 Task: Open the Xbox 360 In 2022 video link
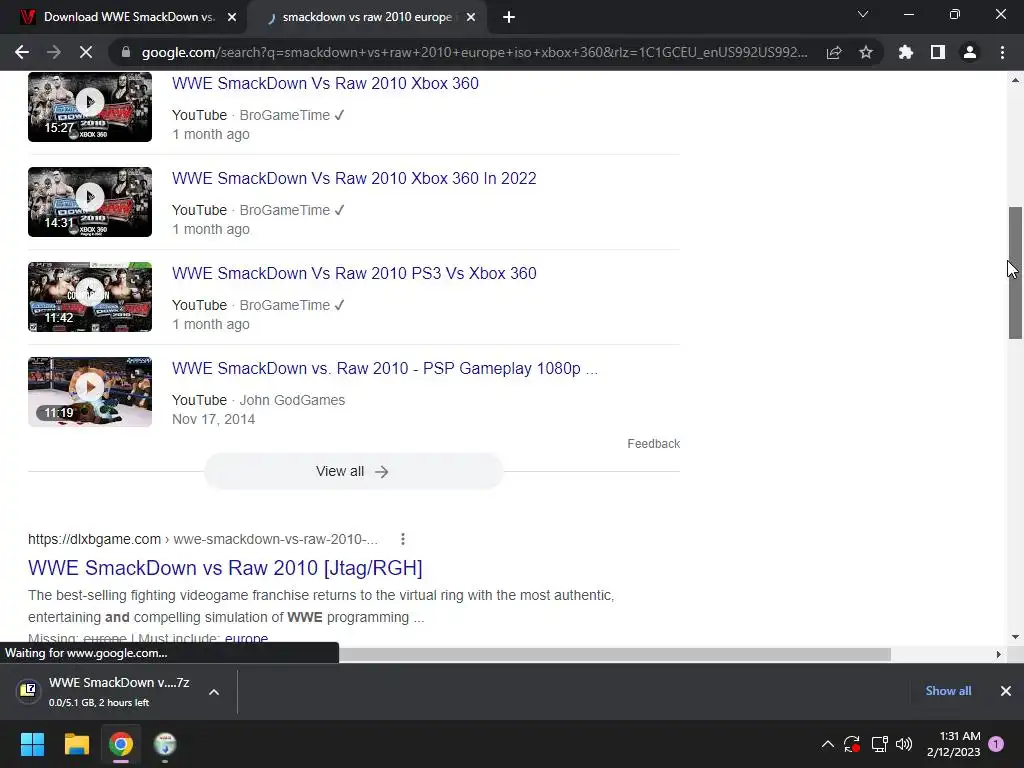354,178
